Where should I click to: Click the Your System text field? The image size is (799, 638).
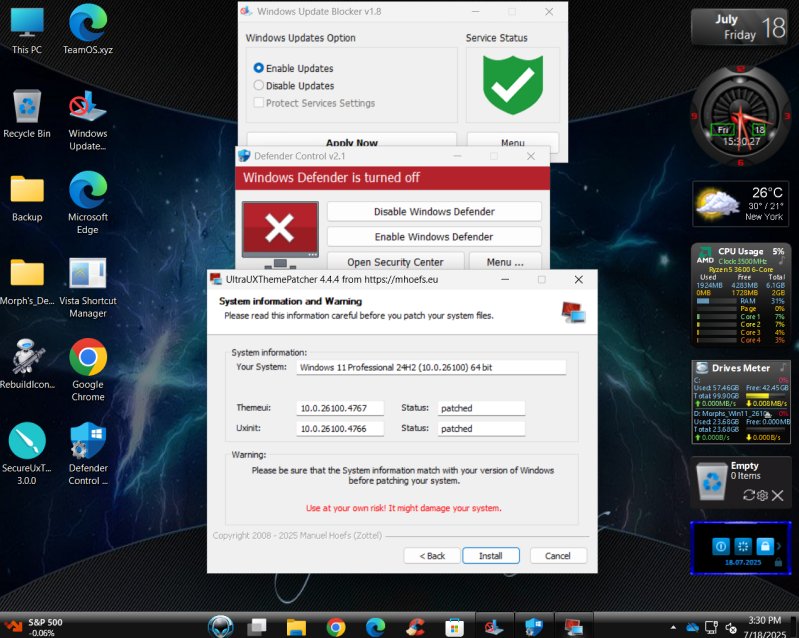pyautogui.click(x=431, y=367)
